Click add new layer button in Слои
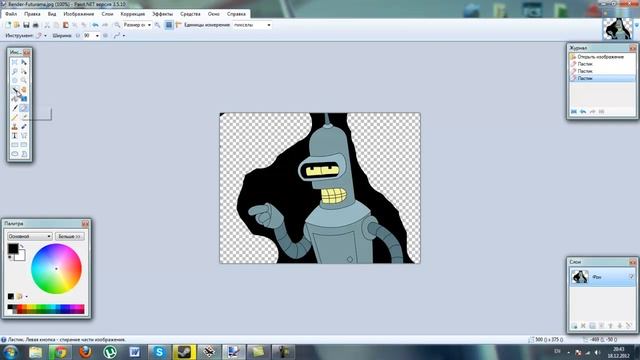Viewport: 640px width, 360px height. pyautogui.click(x=574, y=326)
